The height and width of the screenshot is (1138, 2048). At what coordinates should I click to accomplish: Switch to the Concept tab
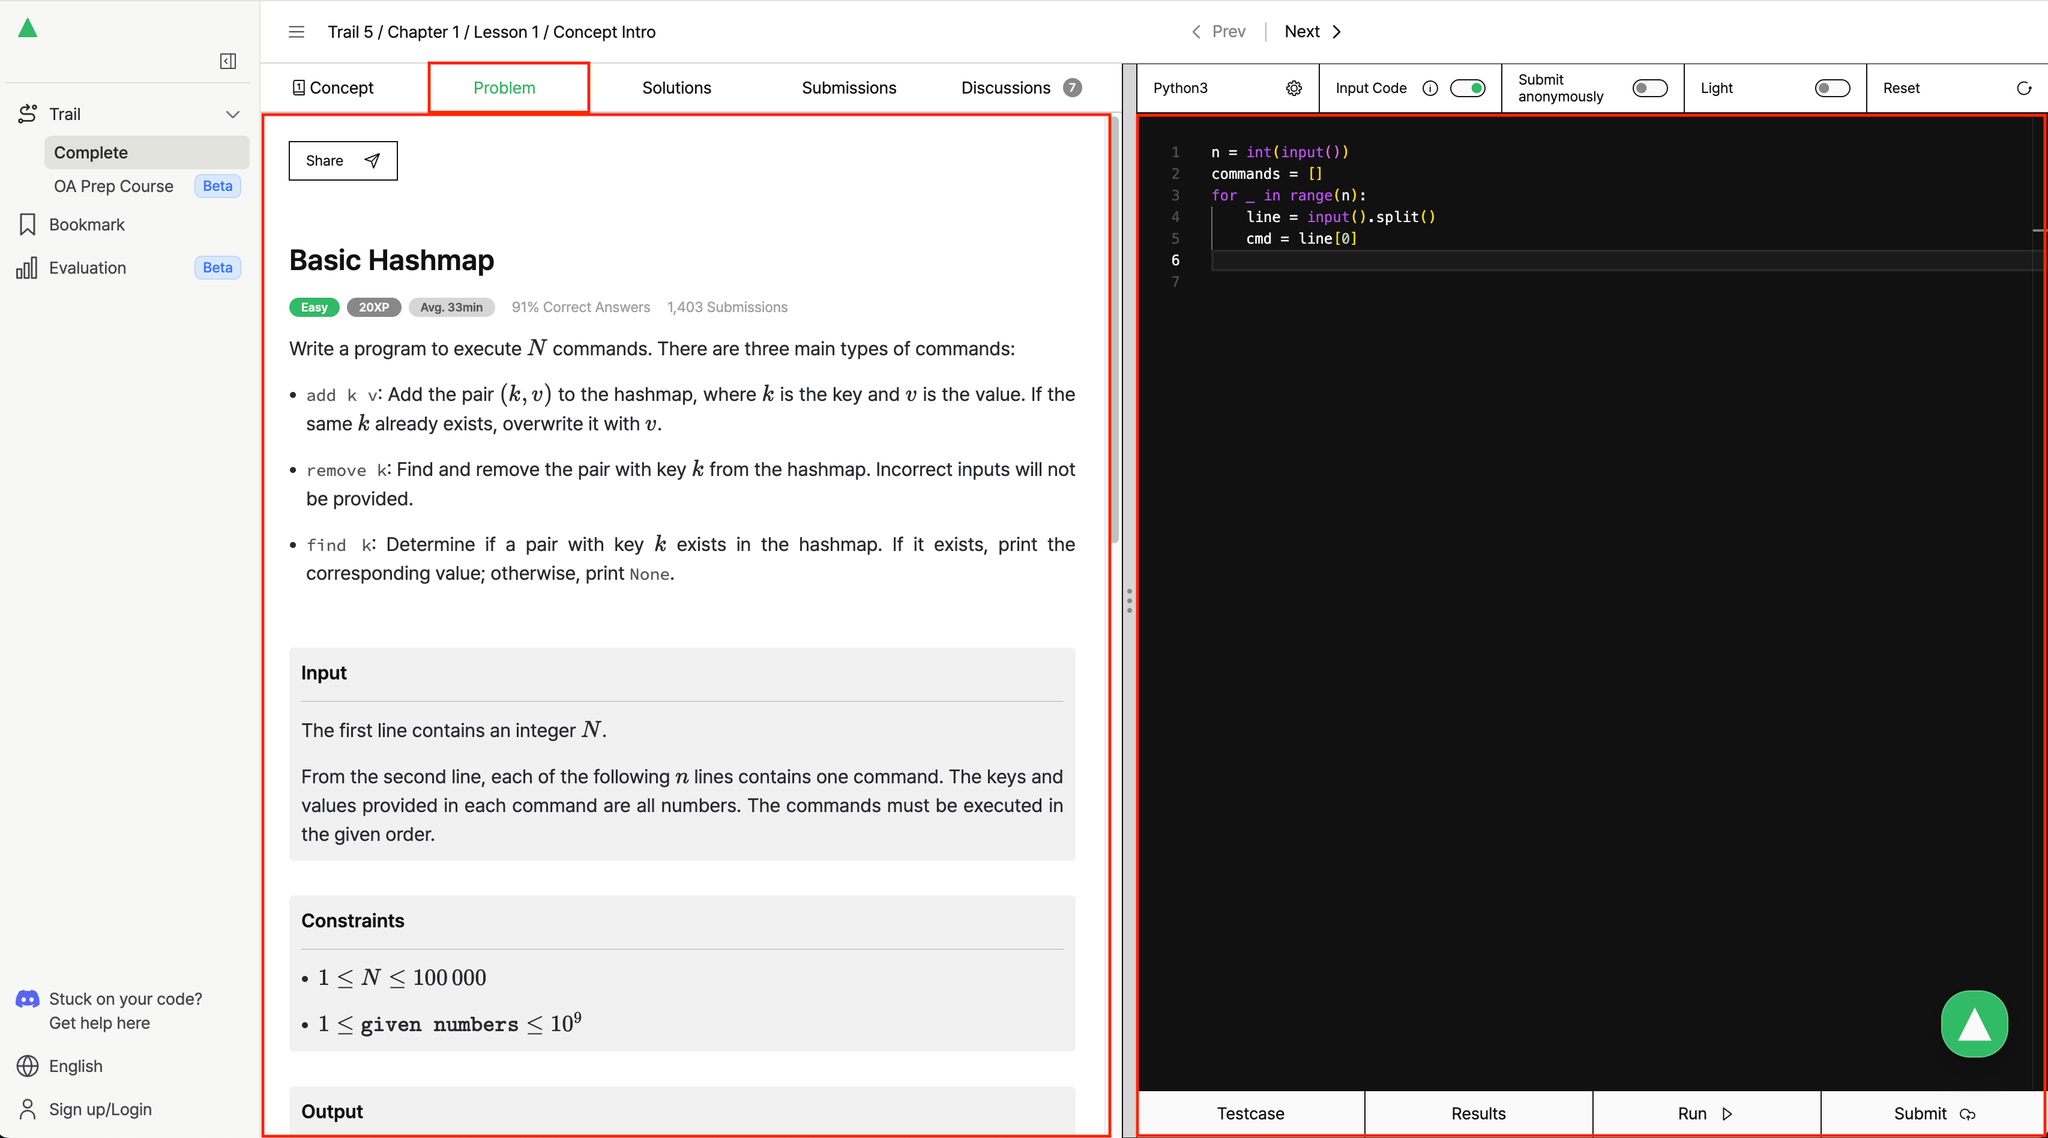333,88
